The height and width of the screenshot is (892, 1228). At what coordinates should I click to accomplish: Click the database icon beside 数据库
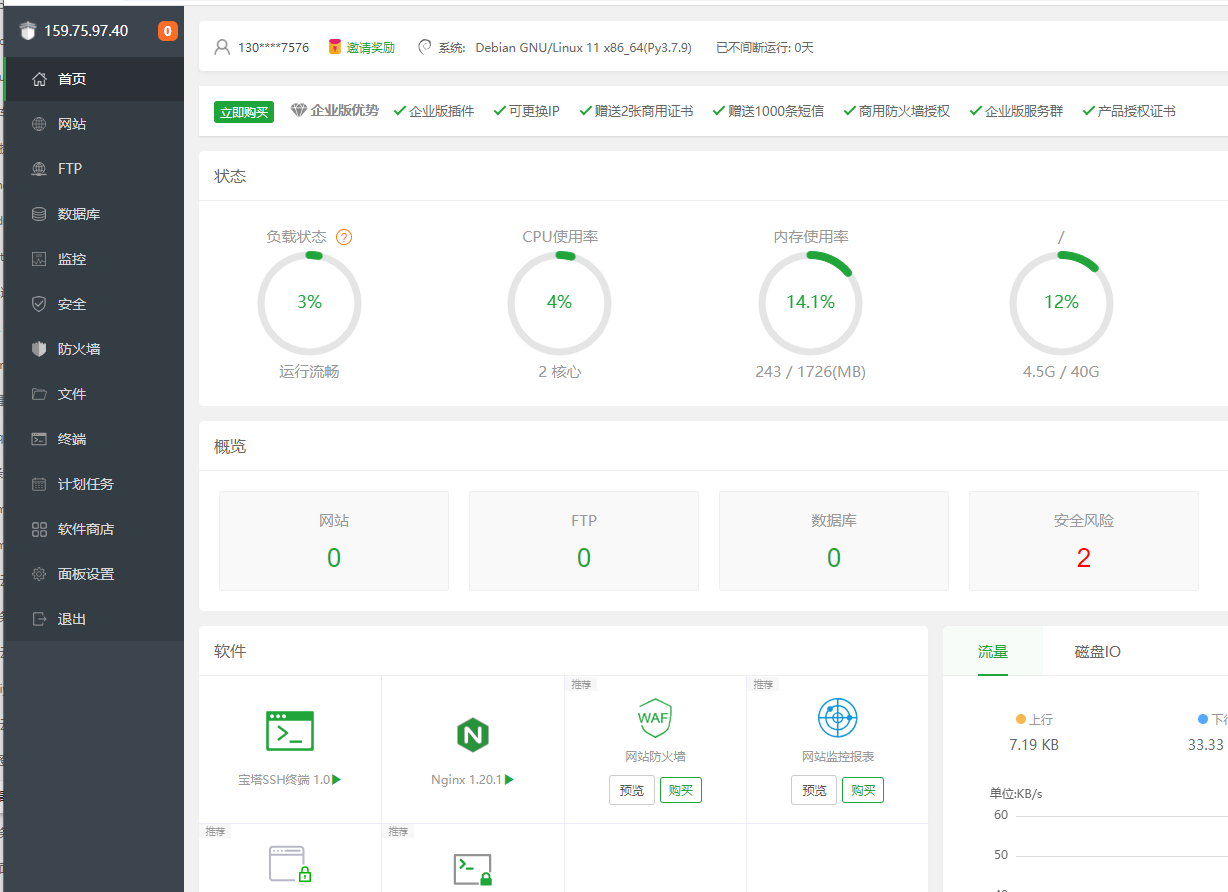(x=39, y=214)
